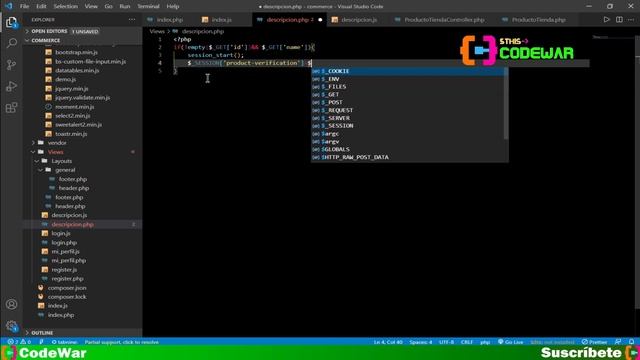Image resolution: width=640 pixels, height=360 pixels.
Task: Click Views breadcrumb above editor
Action: (x=157, y=31)
